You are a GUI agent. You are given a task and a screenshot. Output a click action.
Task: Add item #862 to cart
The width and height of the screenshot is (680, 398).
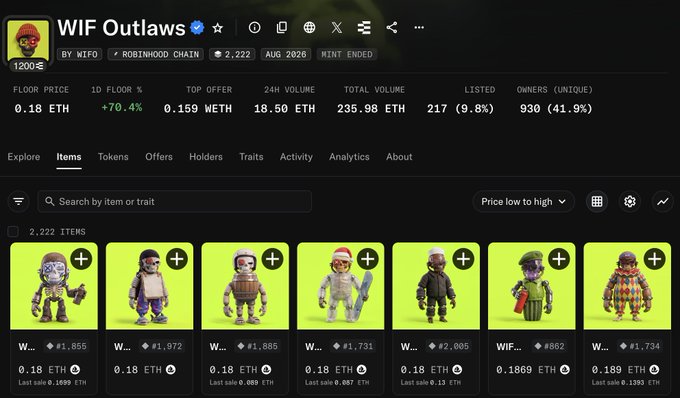pyautogui.click(x=559, y=259)
